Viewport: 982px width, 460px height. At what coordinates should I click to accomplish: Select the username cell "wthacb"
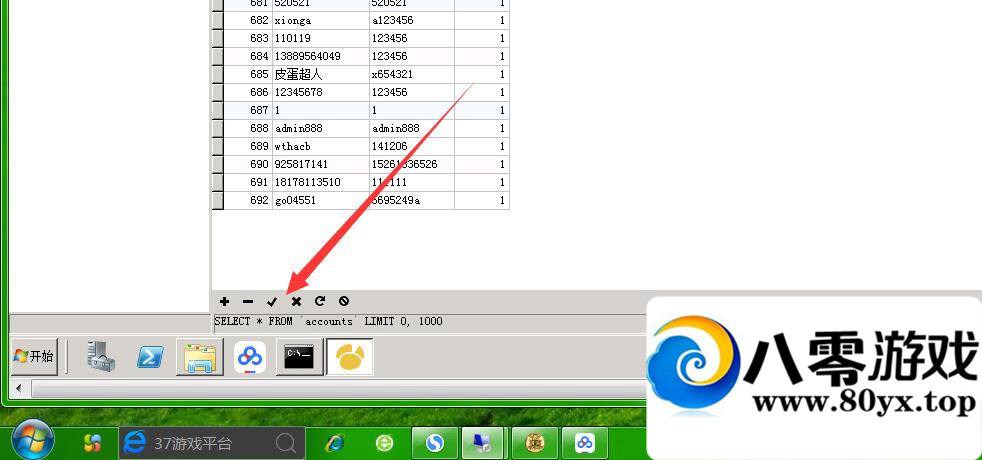coord(321,146)
